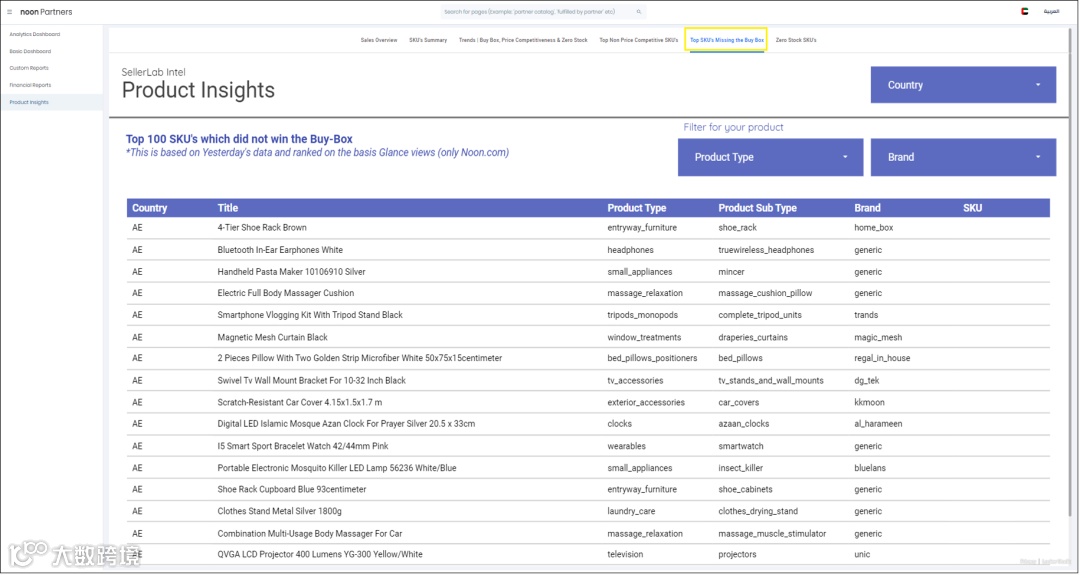Open the Zero Stock SKU's tab
The image size is (1080, 575).
[x=796, y=40]
